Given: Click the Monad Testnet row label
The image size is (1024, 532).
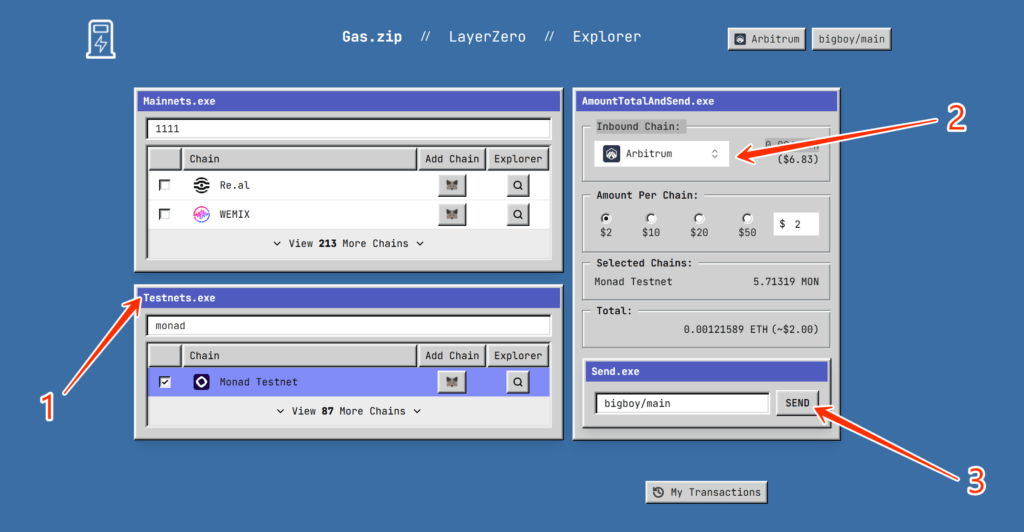Looking at the screenshot, I should 259,382.
